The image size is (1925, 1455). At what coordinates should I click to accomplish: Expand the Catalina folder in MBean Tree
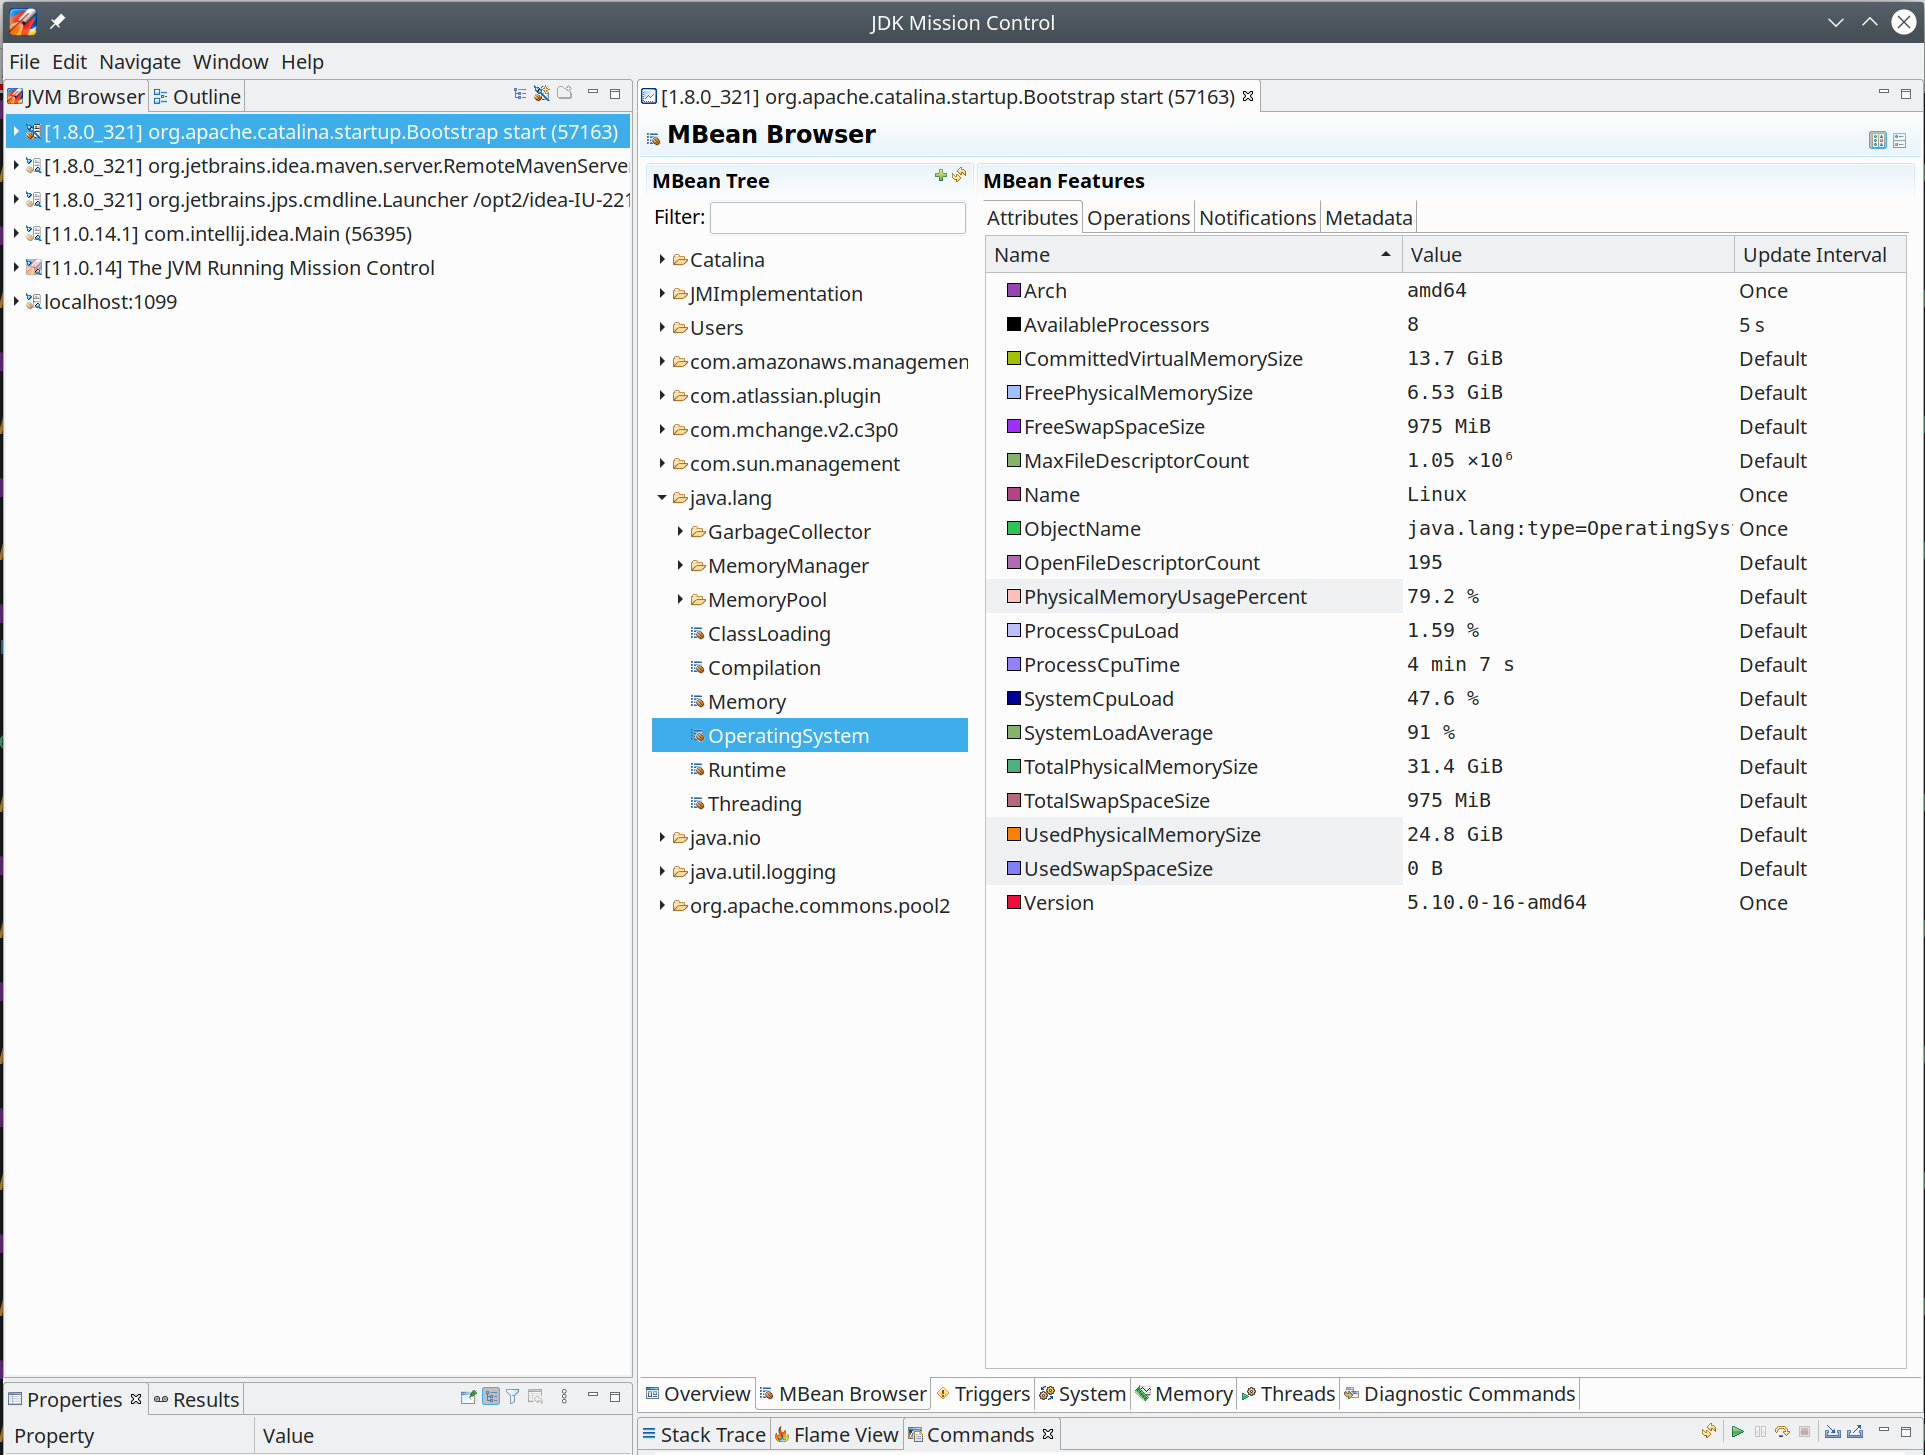click(662, 260)
